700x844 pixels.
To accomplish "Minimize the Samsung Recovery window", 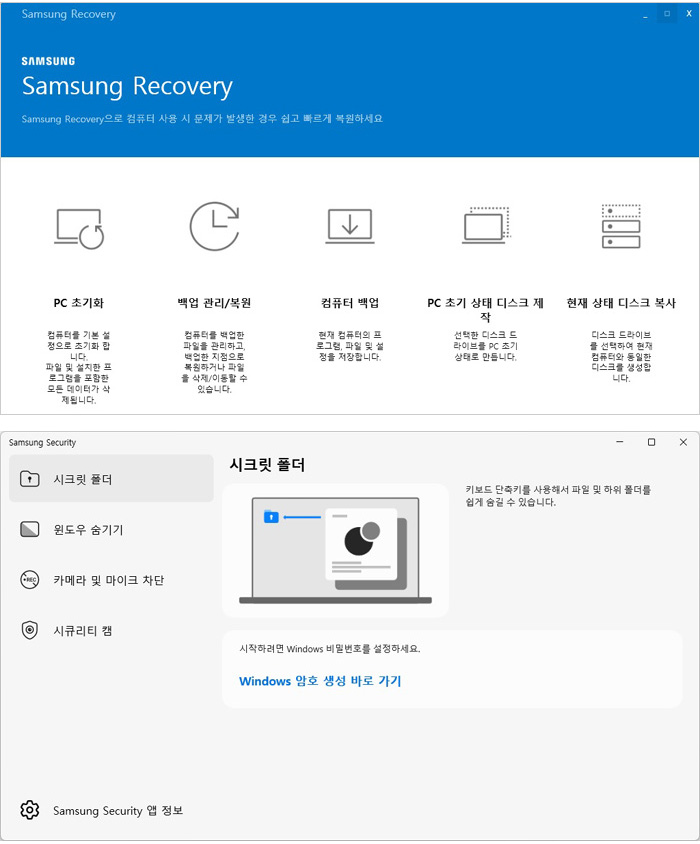I will (645, 16).
